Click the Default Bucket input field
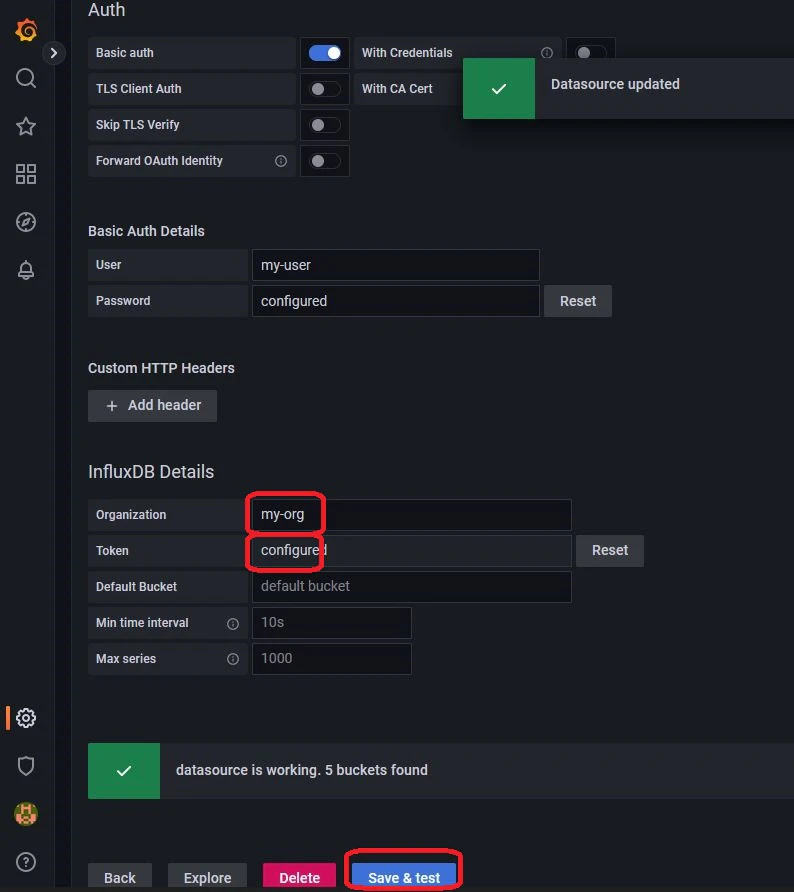Screen dimensions: 794x892 coord(412,587)
